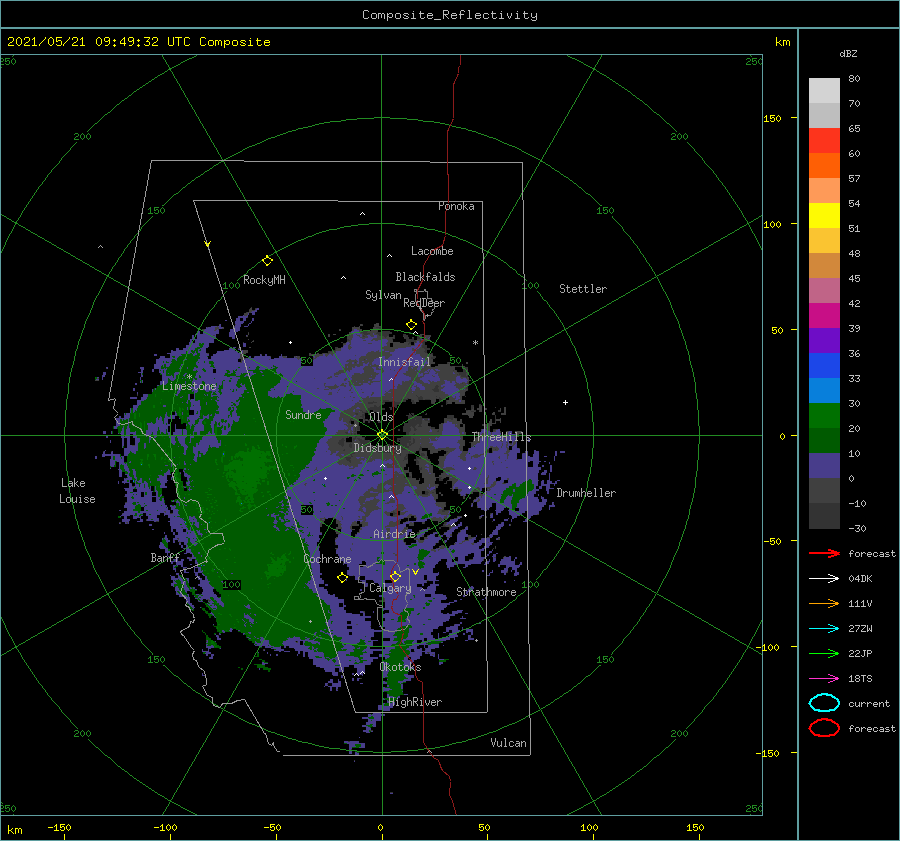Click the yellow diamond marker above Calgary label
This screenshot has height=841, width=900.
(395, 576)
